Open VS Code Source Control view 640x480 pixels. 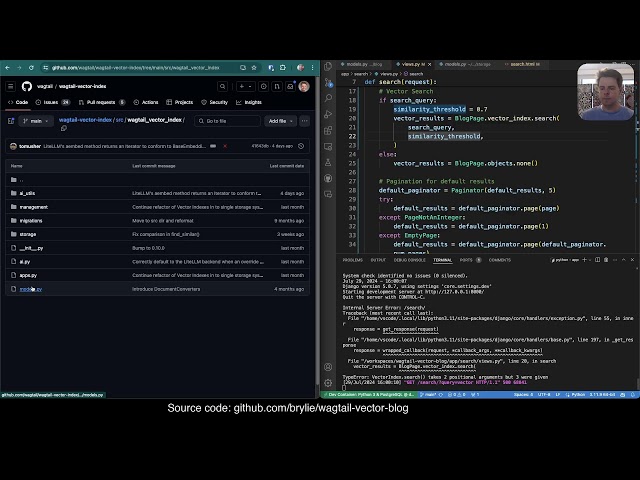(328, 82)
